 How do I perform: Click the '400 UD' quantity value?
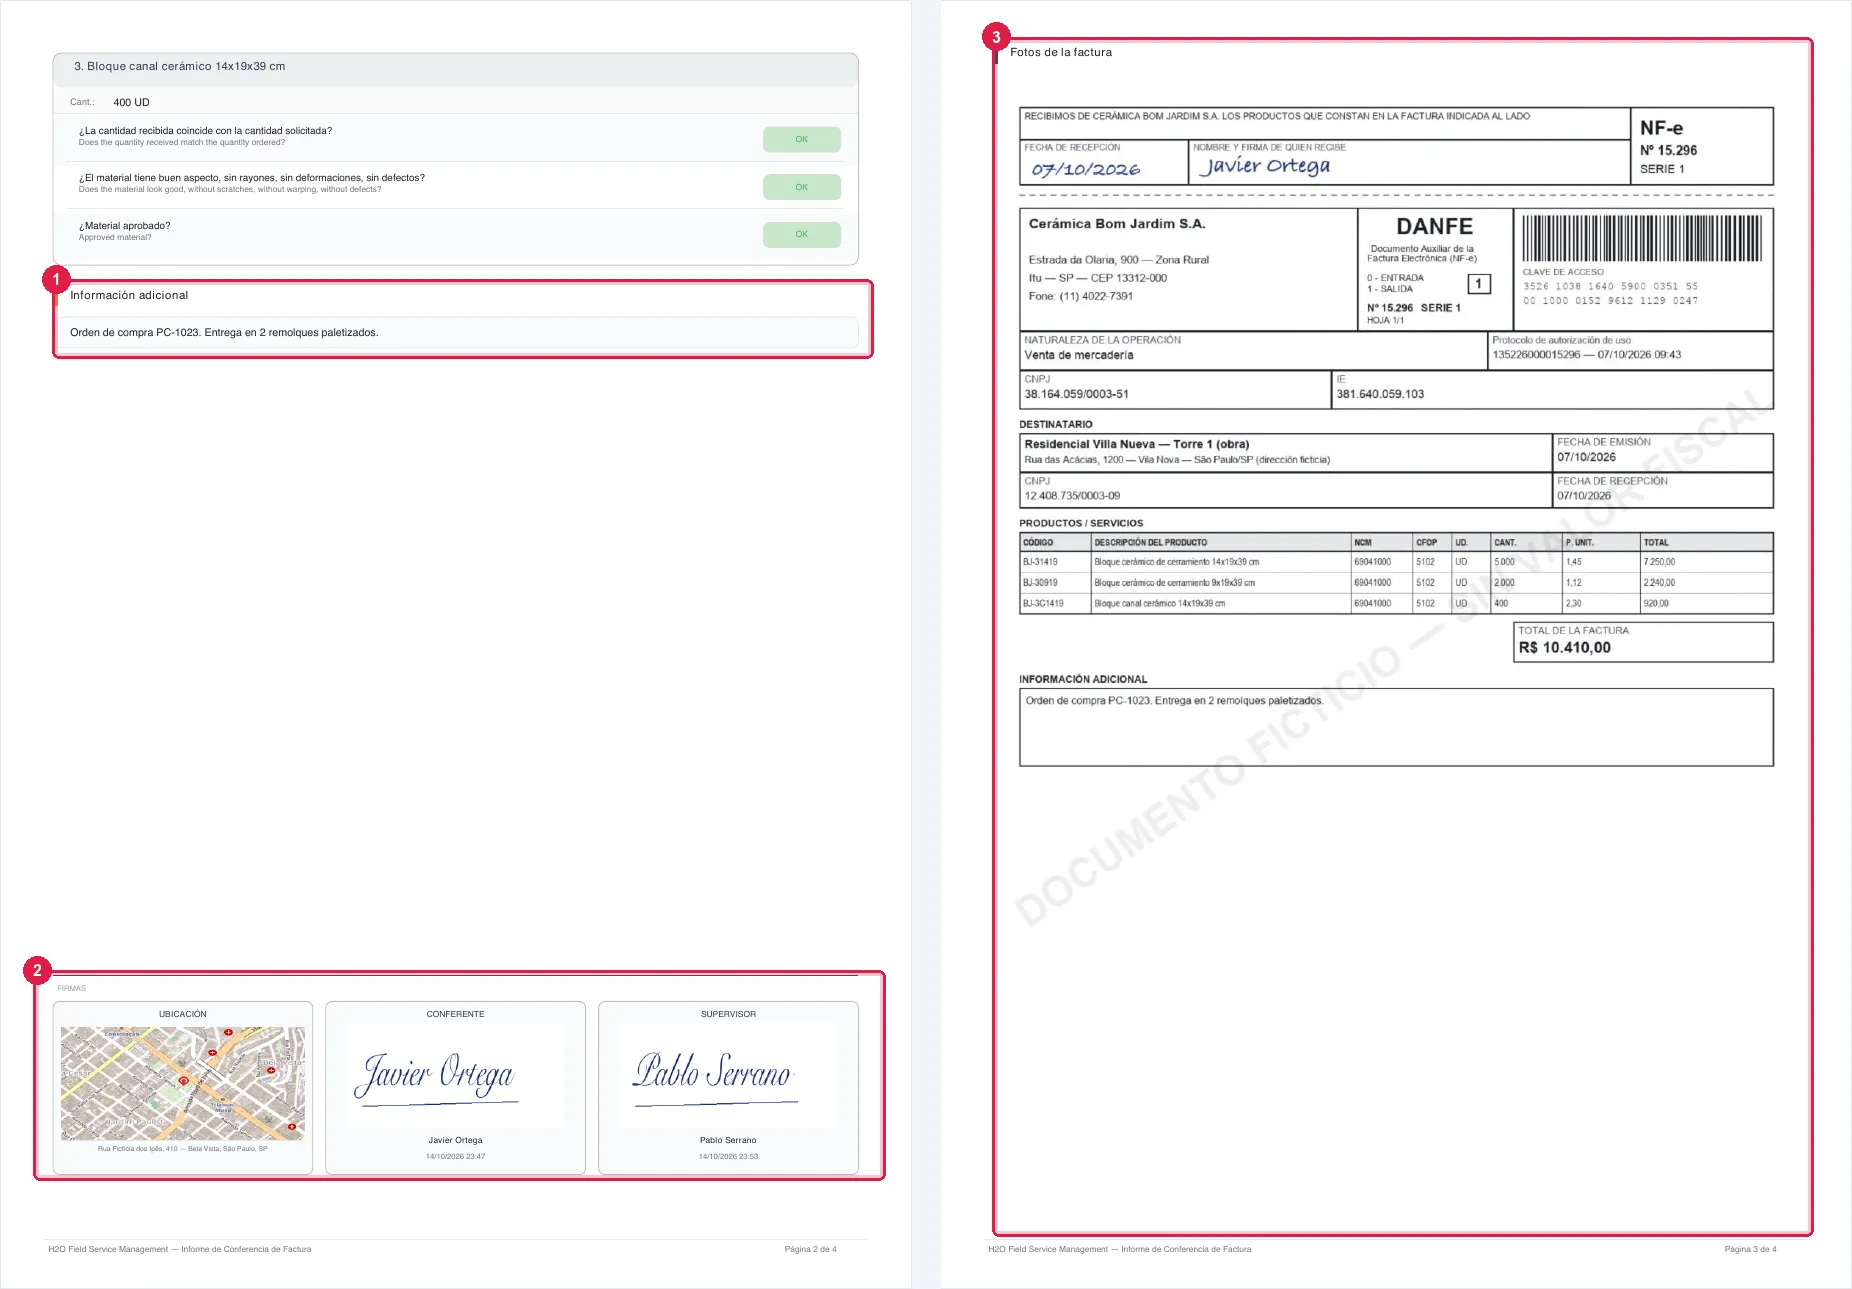coord(131,103)
